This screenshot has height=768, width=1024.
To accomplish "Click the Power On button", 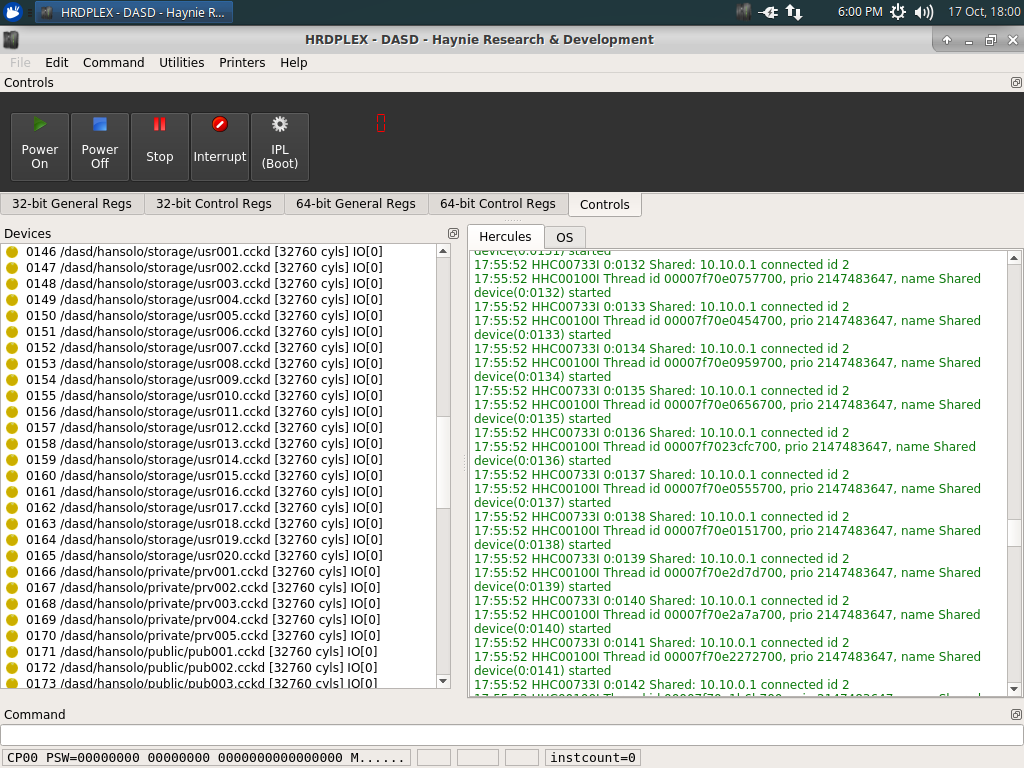I will pos(40,146).
